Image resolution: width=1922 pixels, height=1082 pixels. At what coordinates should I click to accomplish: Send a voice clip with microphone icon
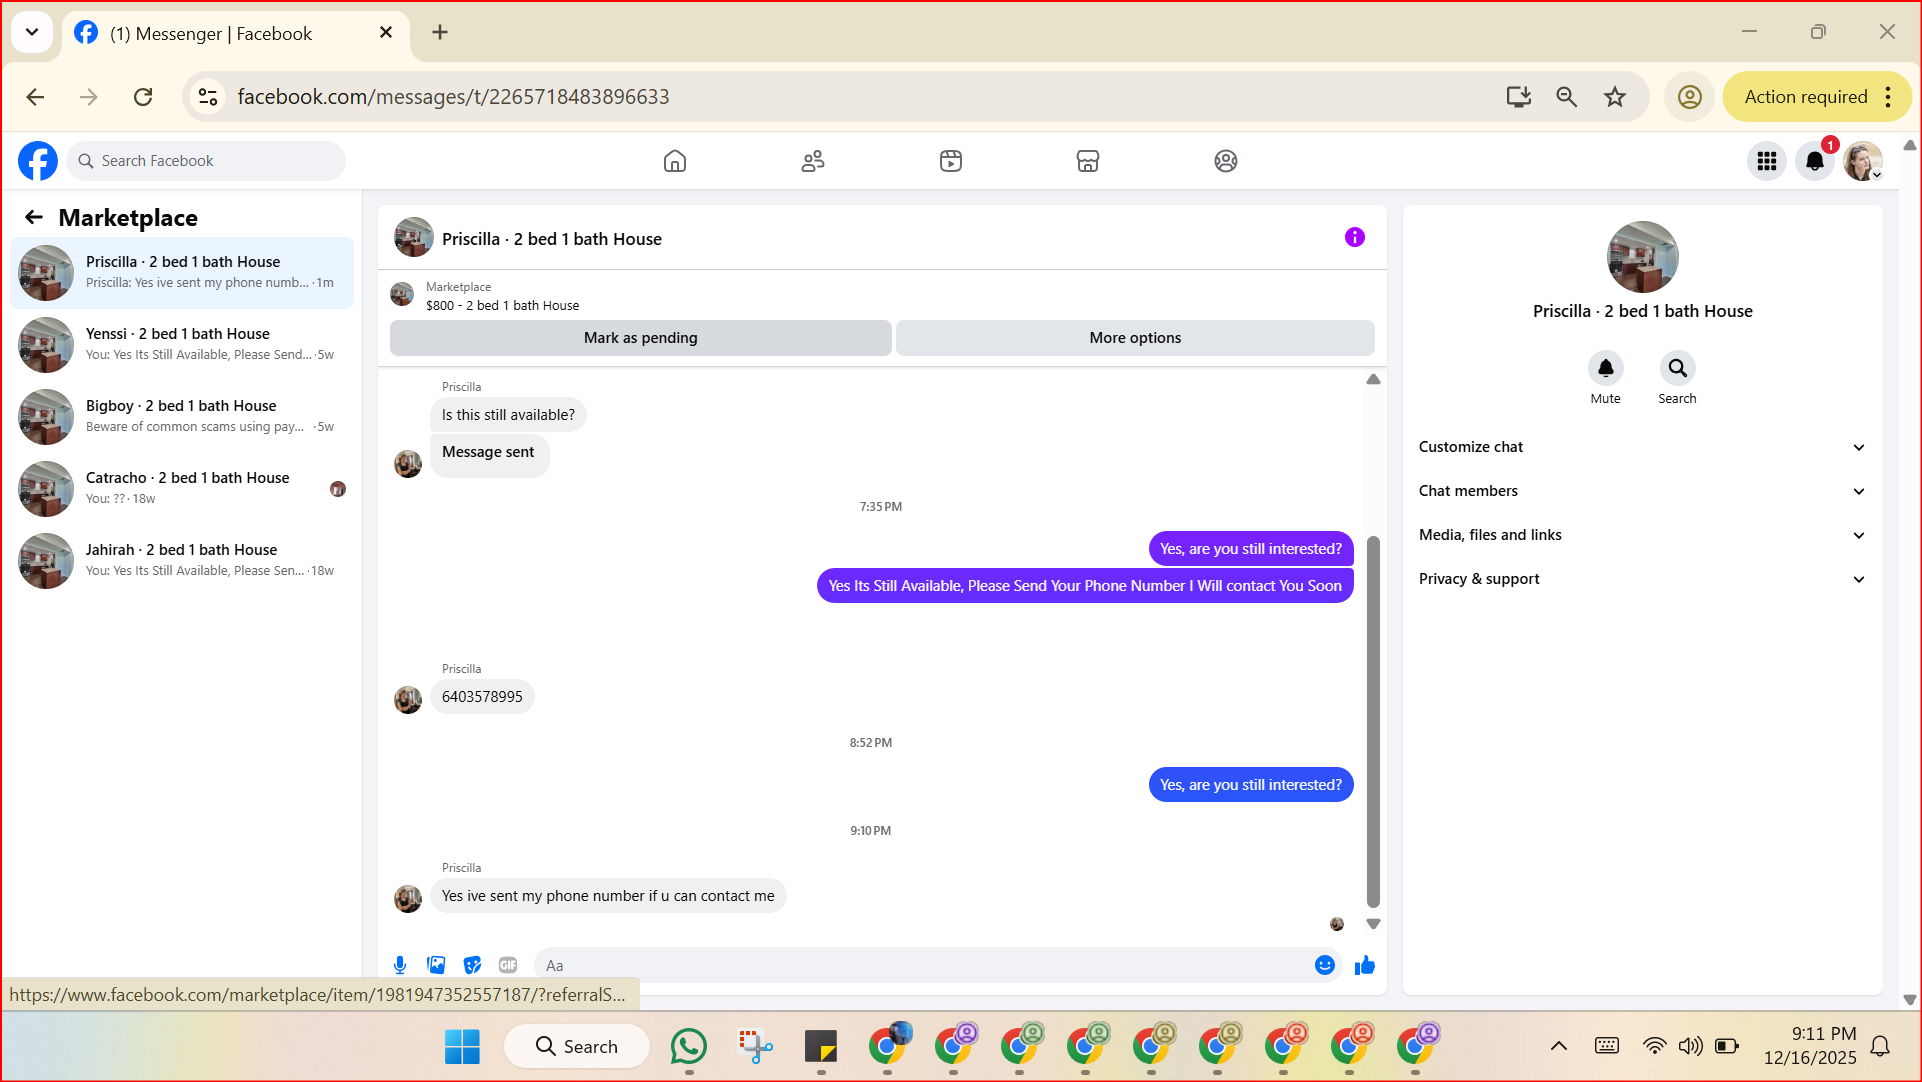pyautogui.click(x=400, y=965)
